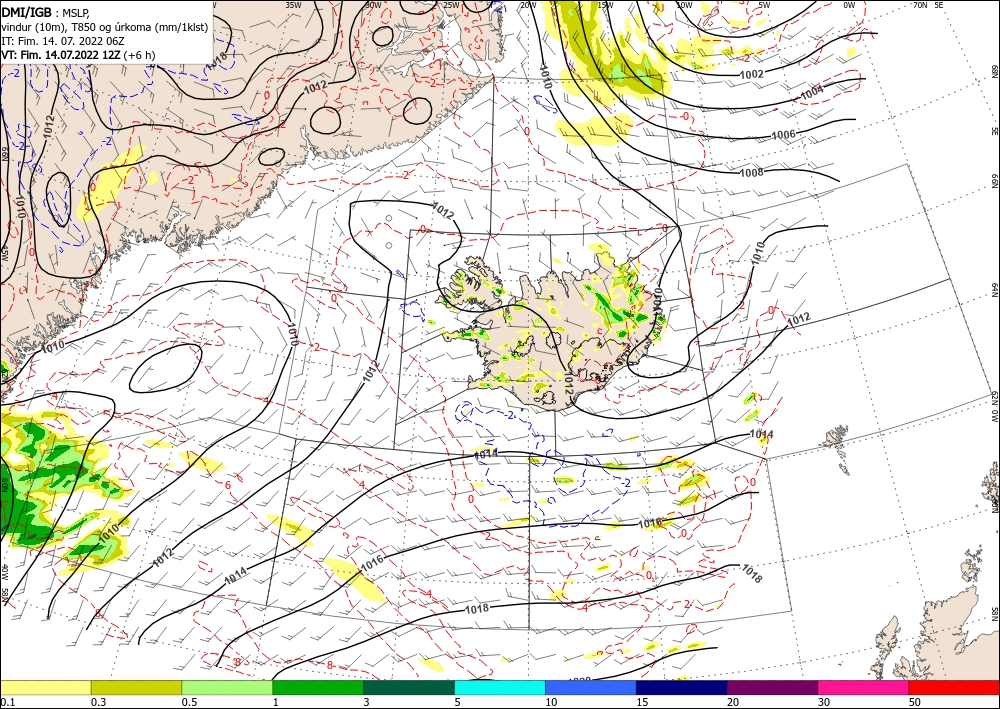Click the '15W' longitude label
The width and height of the screenshot is (1000, 709).
coord(605,5)
